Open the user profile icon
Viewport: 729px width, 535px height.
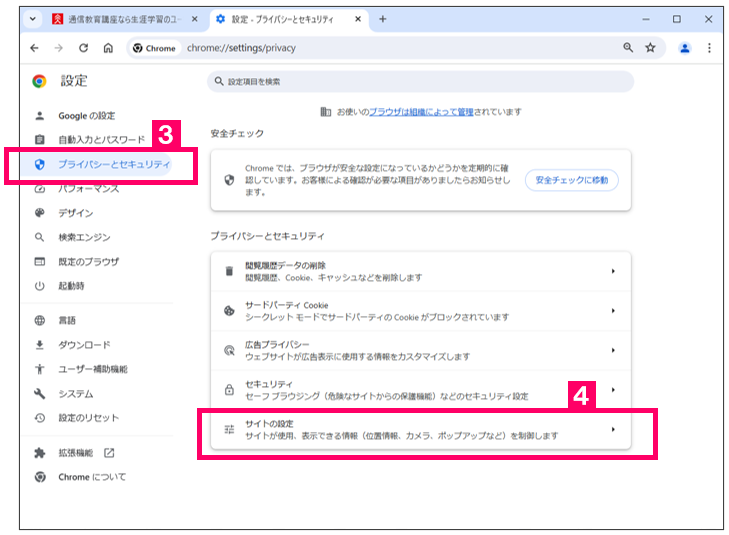[685, 48]
